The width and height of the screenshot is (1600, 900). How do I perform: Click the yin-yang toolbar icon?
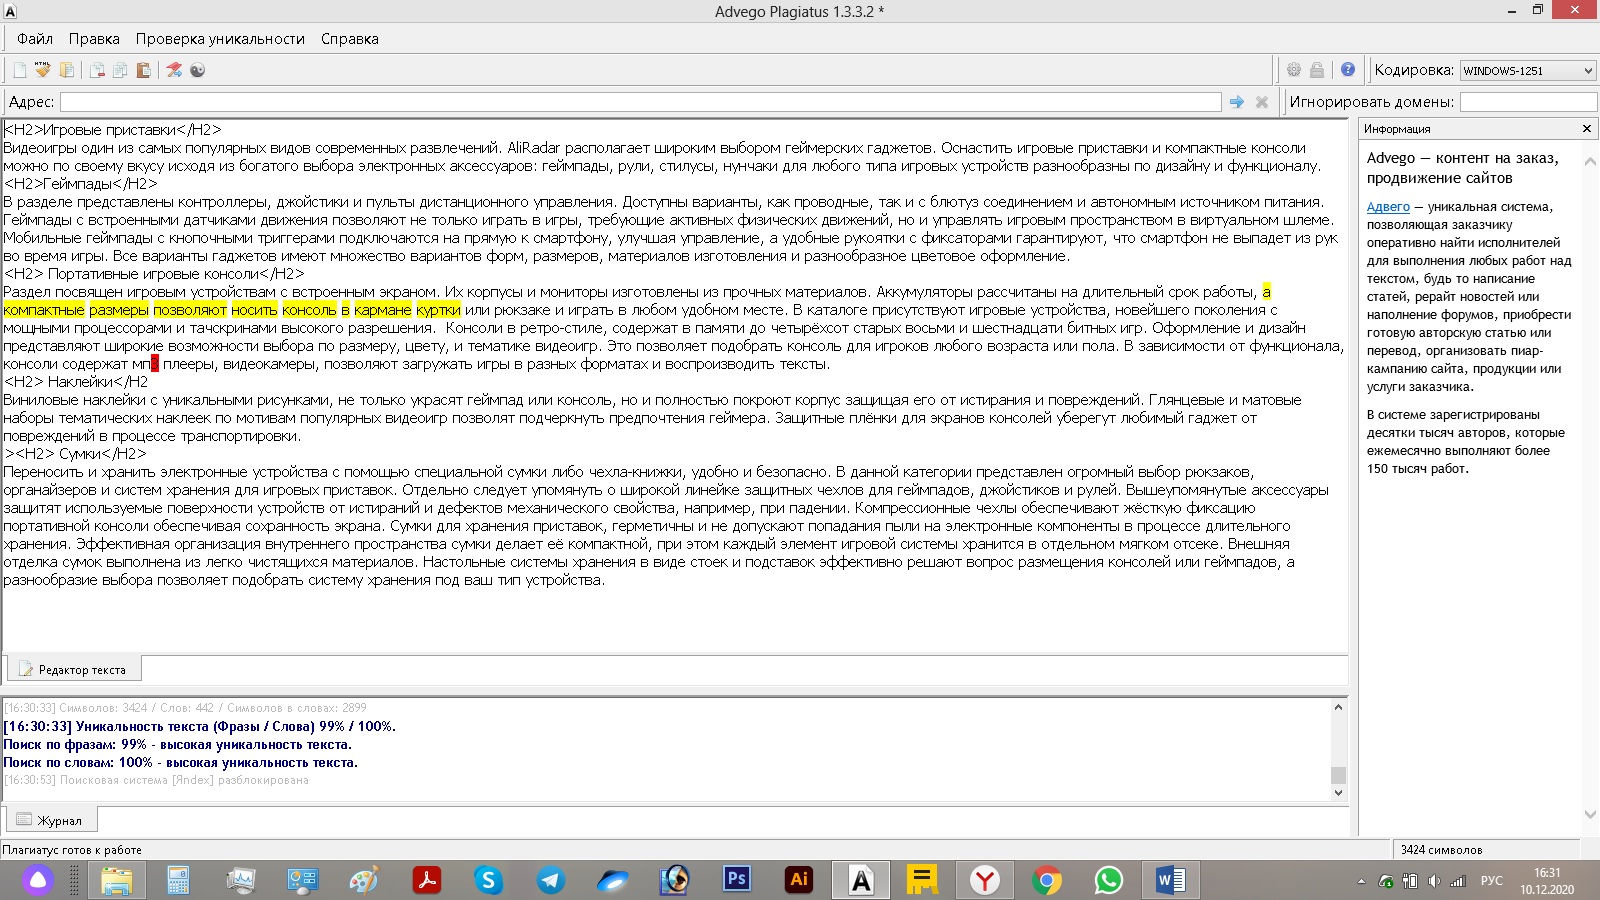tap(197, 70)
